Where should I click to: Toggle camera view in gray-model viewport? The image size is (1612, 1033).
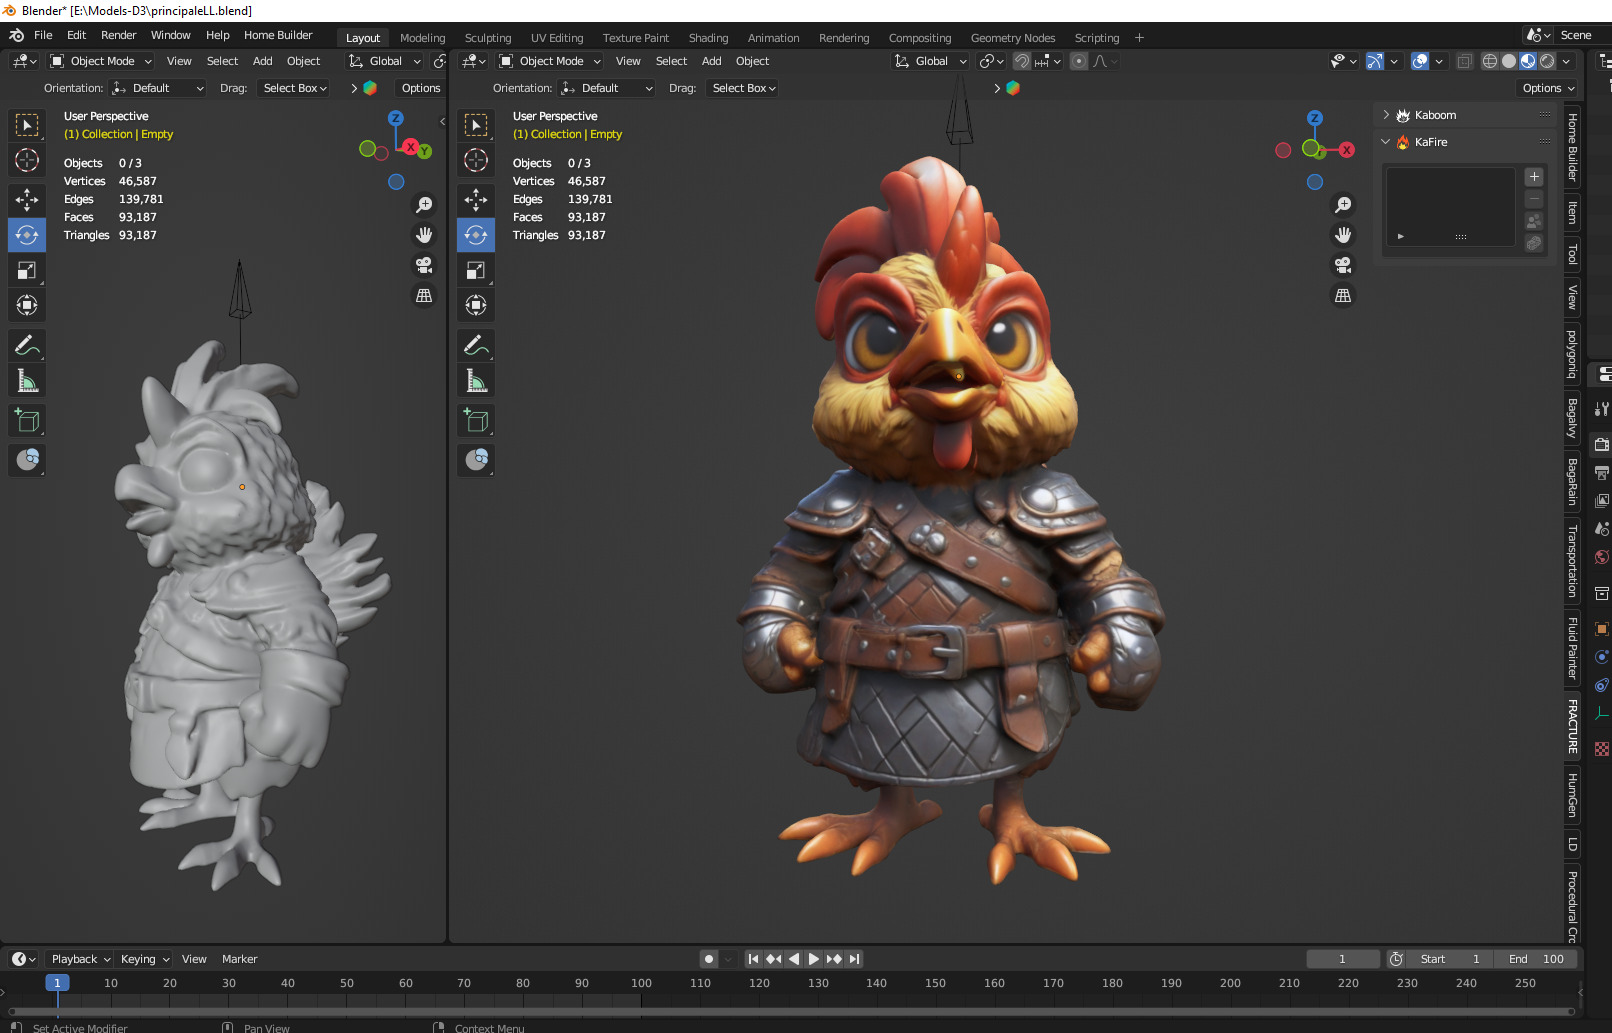424,265
